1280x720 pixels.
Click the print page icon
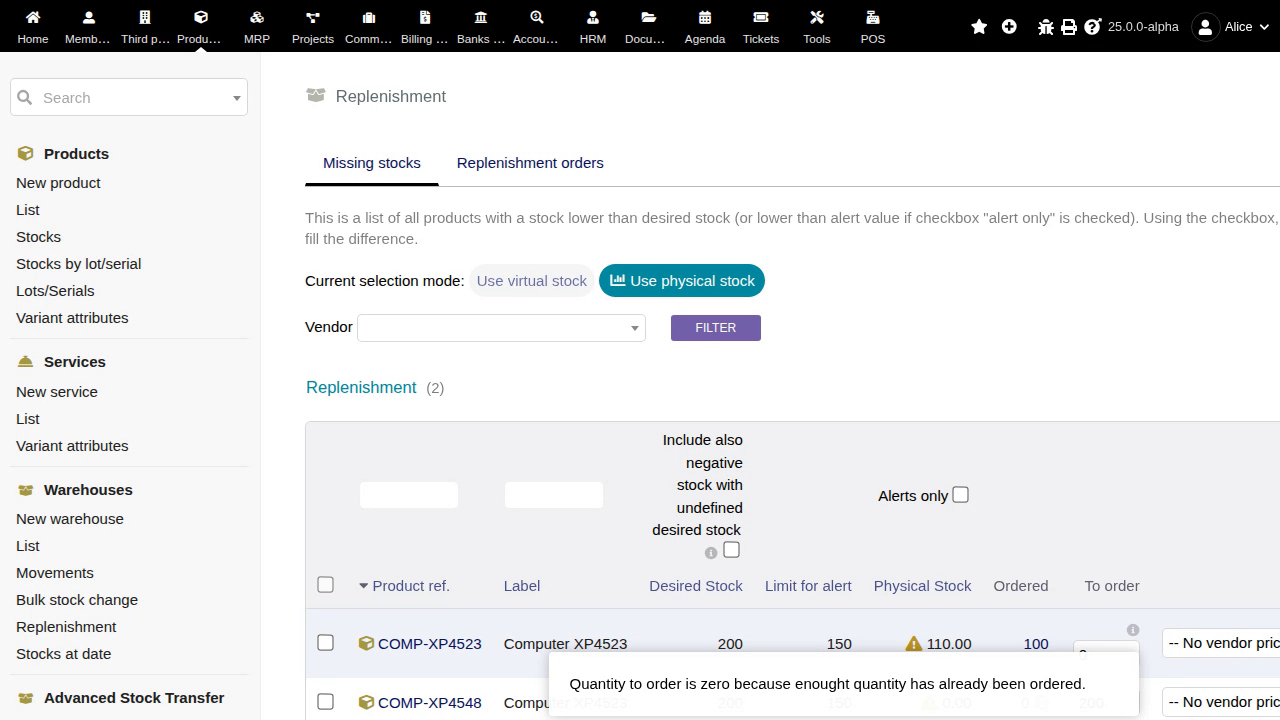pos(1069,27)
